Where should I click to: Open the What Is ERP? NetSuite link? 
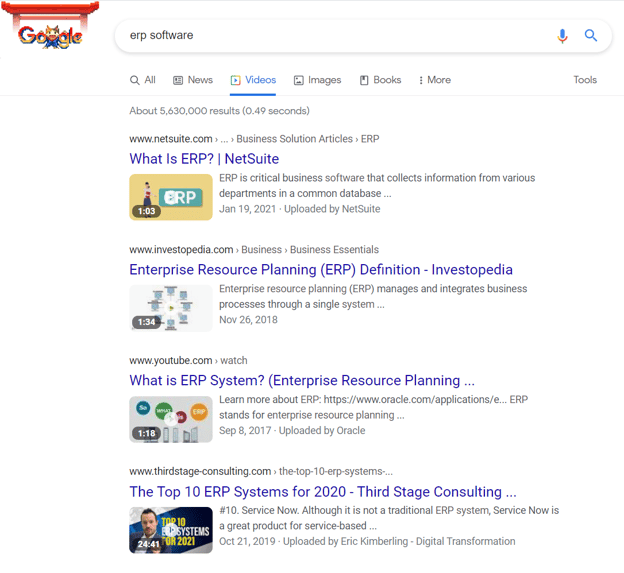coord(204,159)
